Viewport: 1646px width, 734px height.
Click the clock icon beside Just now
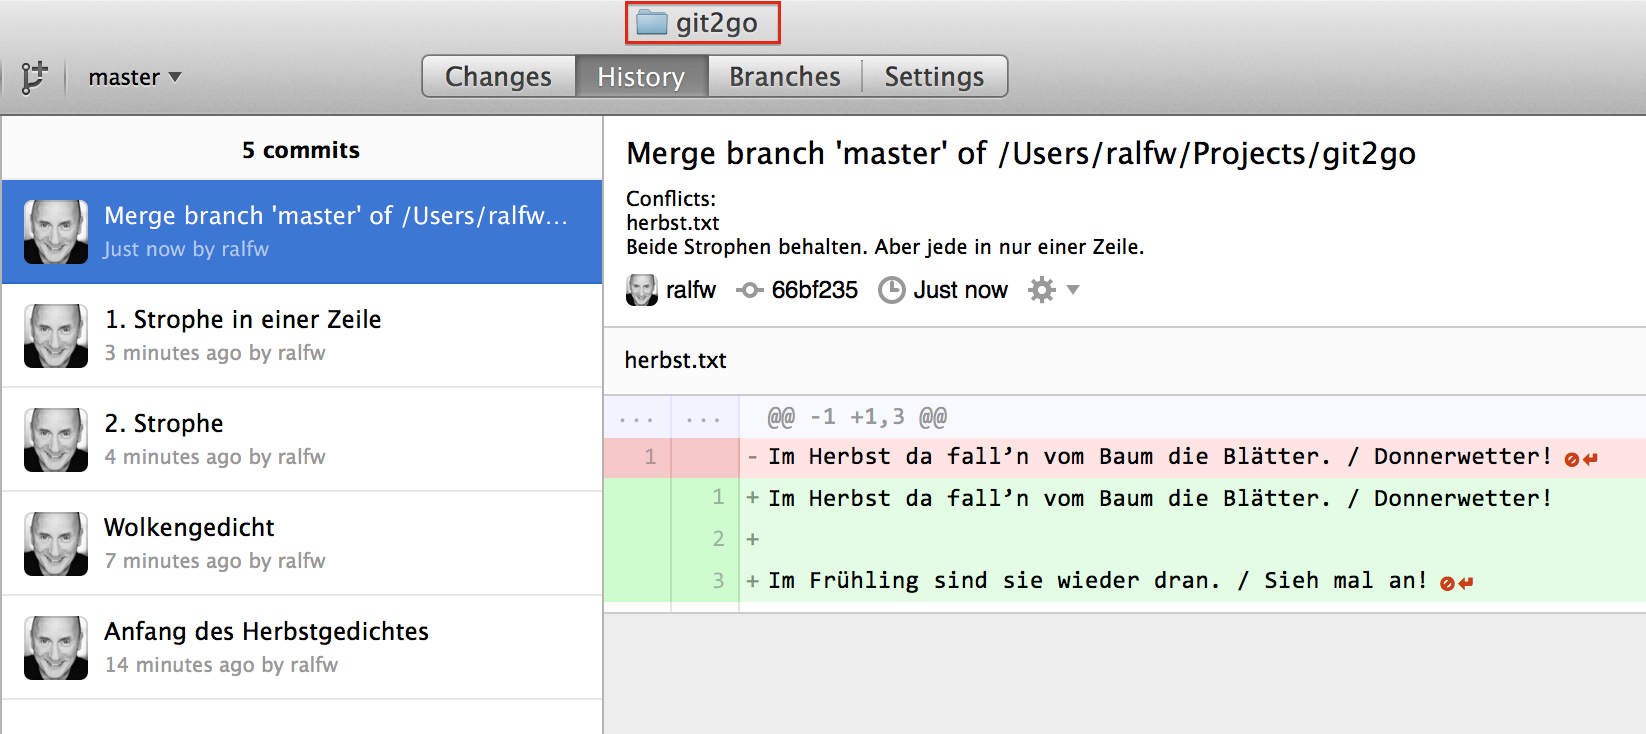[x=891, y=290]
